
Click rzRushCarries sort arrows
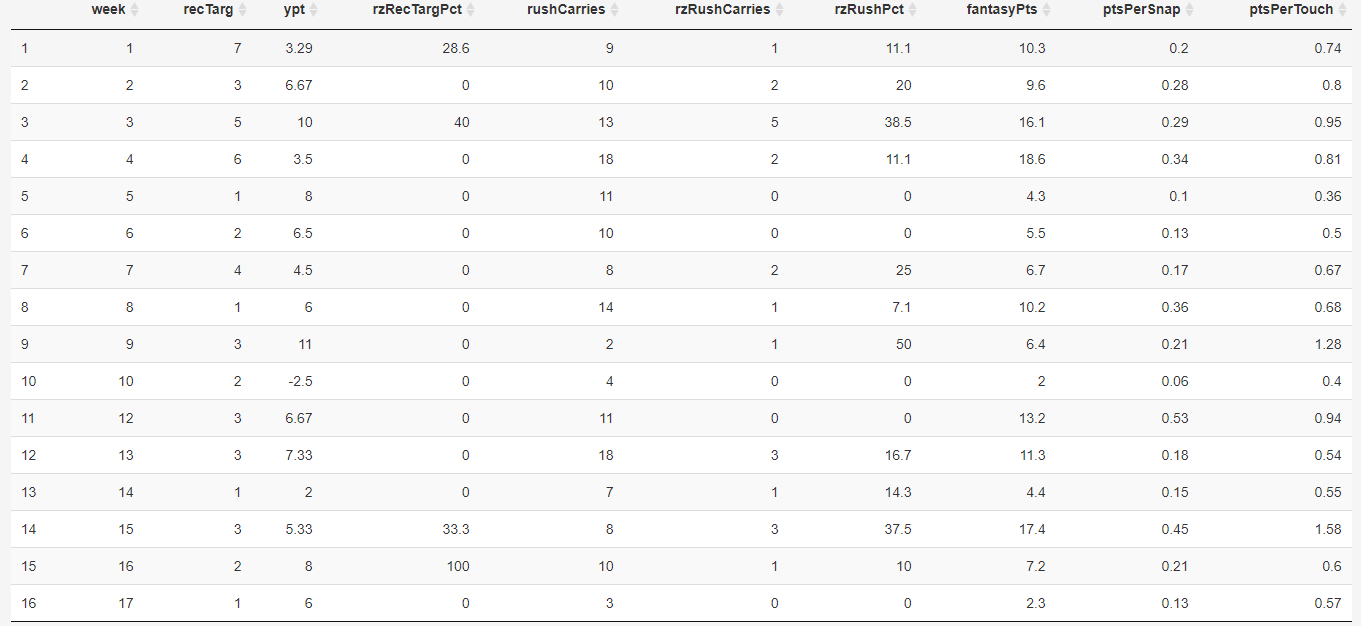tap(780, 10)
